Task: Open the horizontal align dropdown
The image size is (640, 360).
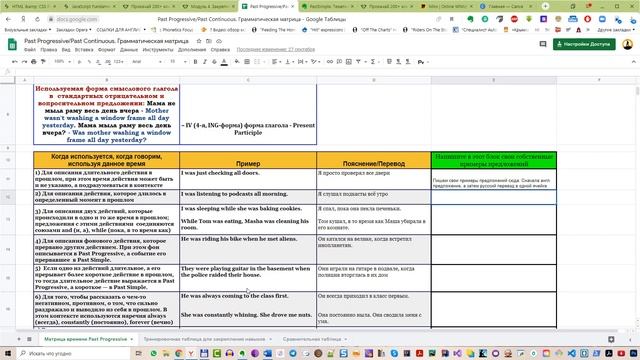Action: tap(276, 62)
